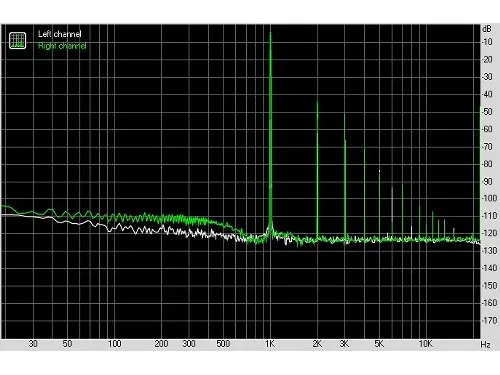The height and width of the screenshot is (375, 500).
Task: Click the -70 dB scale label
Action: (487, 146)
